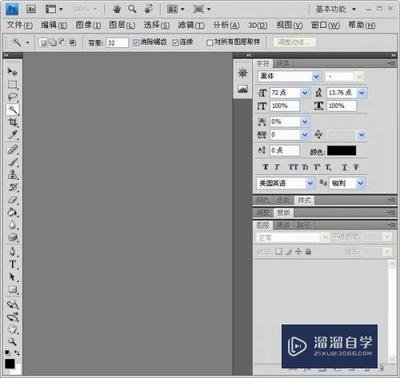
Task: Select the 3D Rotate tool
Action: pos(12,304)
